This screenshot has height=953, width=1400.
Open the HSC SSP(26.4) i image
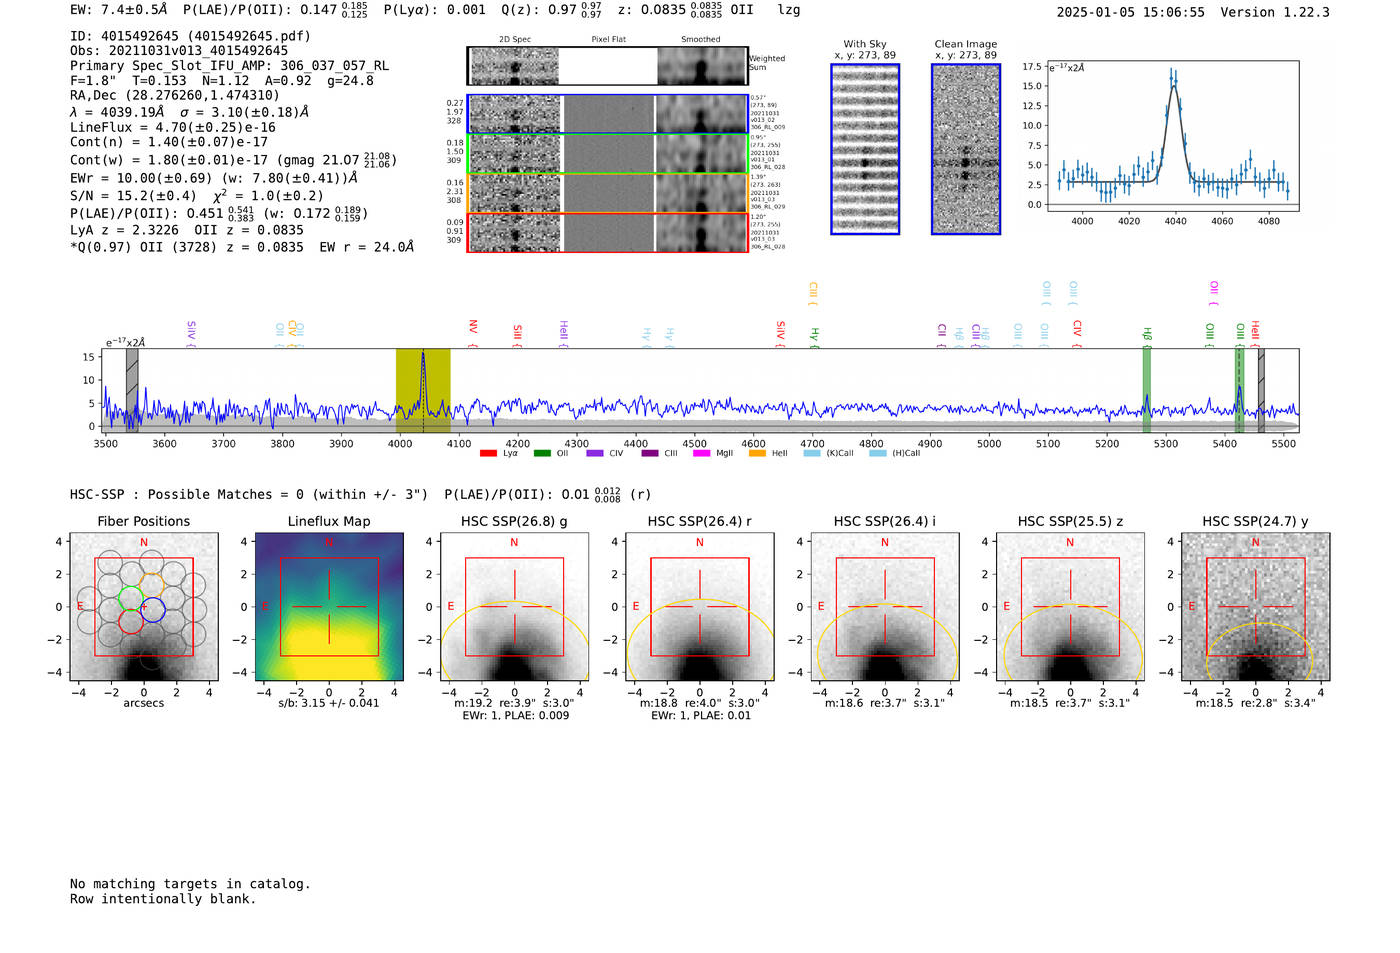coord(885,607)
